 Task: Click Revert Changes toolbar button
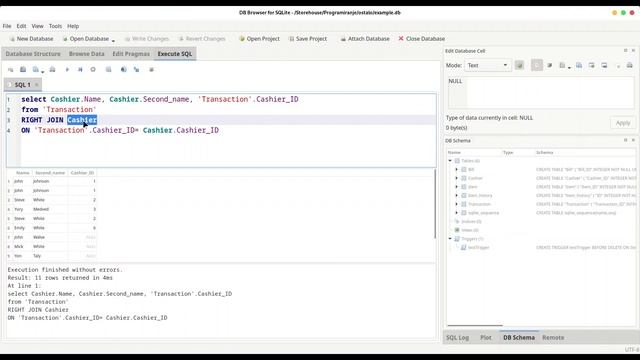(202, 39)
